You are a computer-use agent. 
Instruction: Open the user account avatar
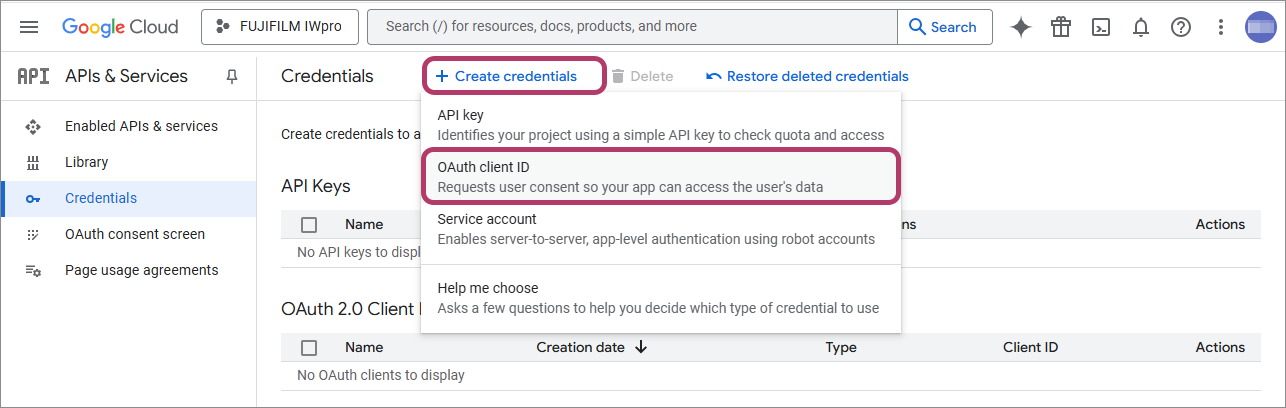pos(1260,27)
